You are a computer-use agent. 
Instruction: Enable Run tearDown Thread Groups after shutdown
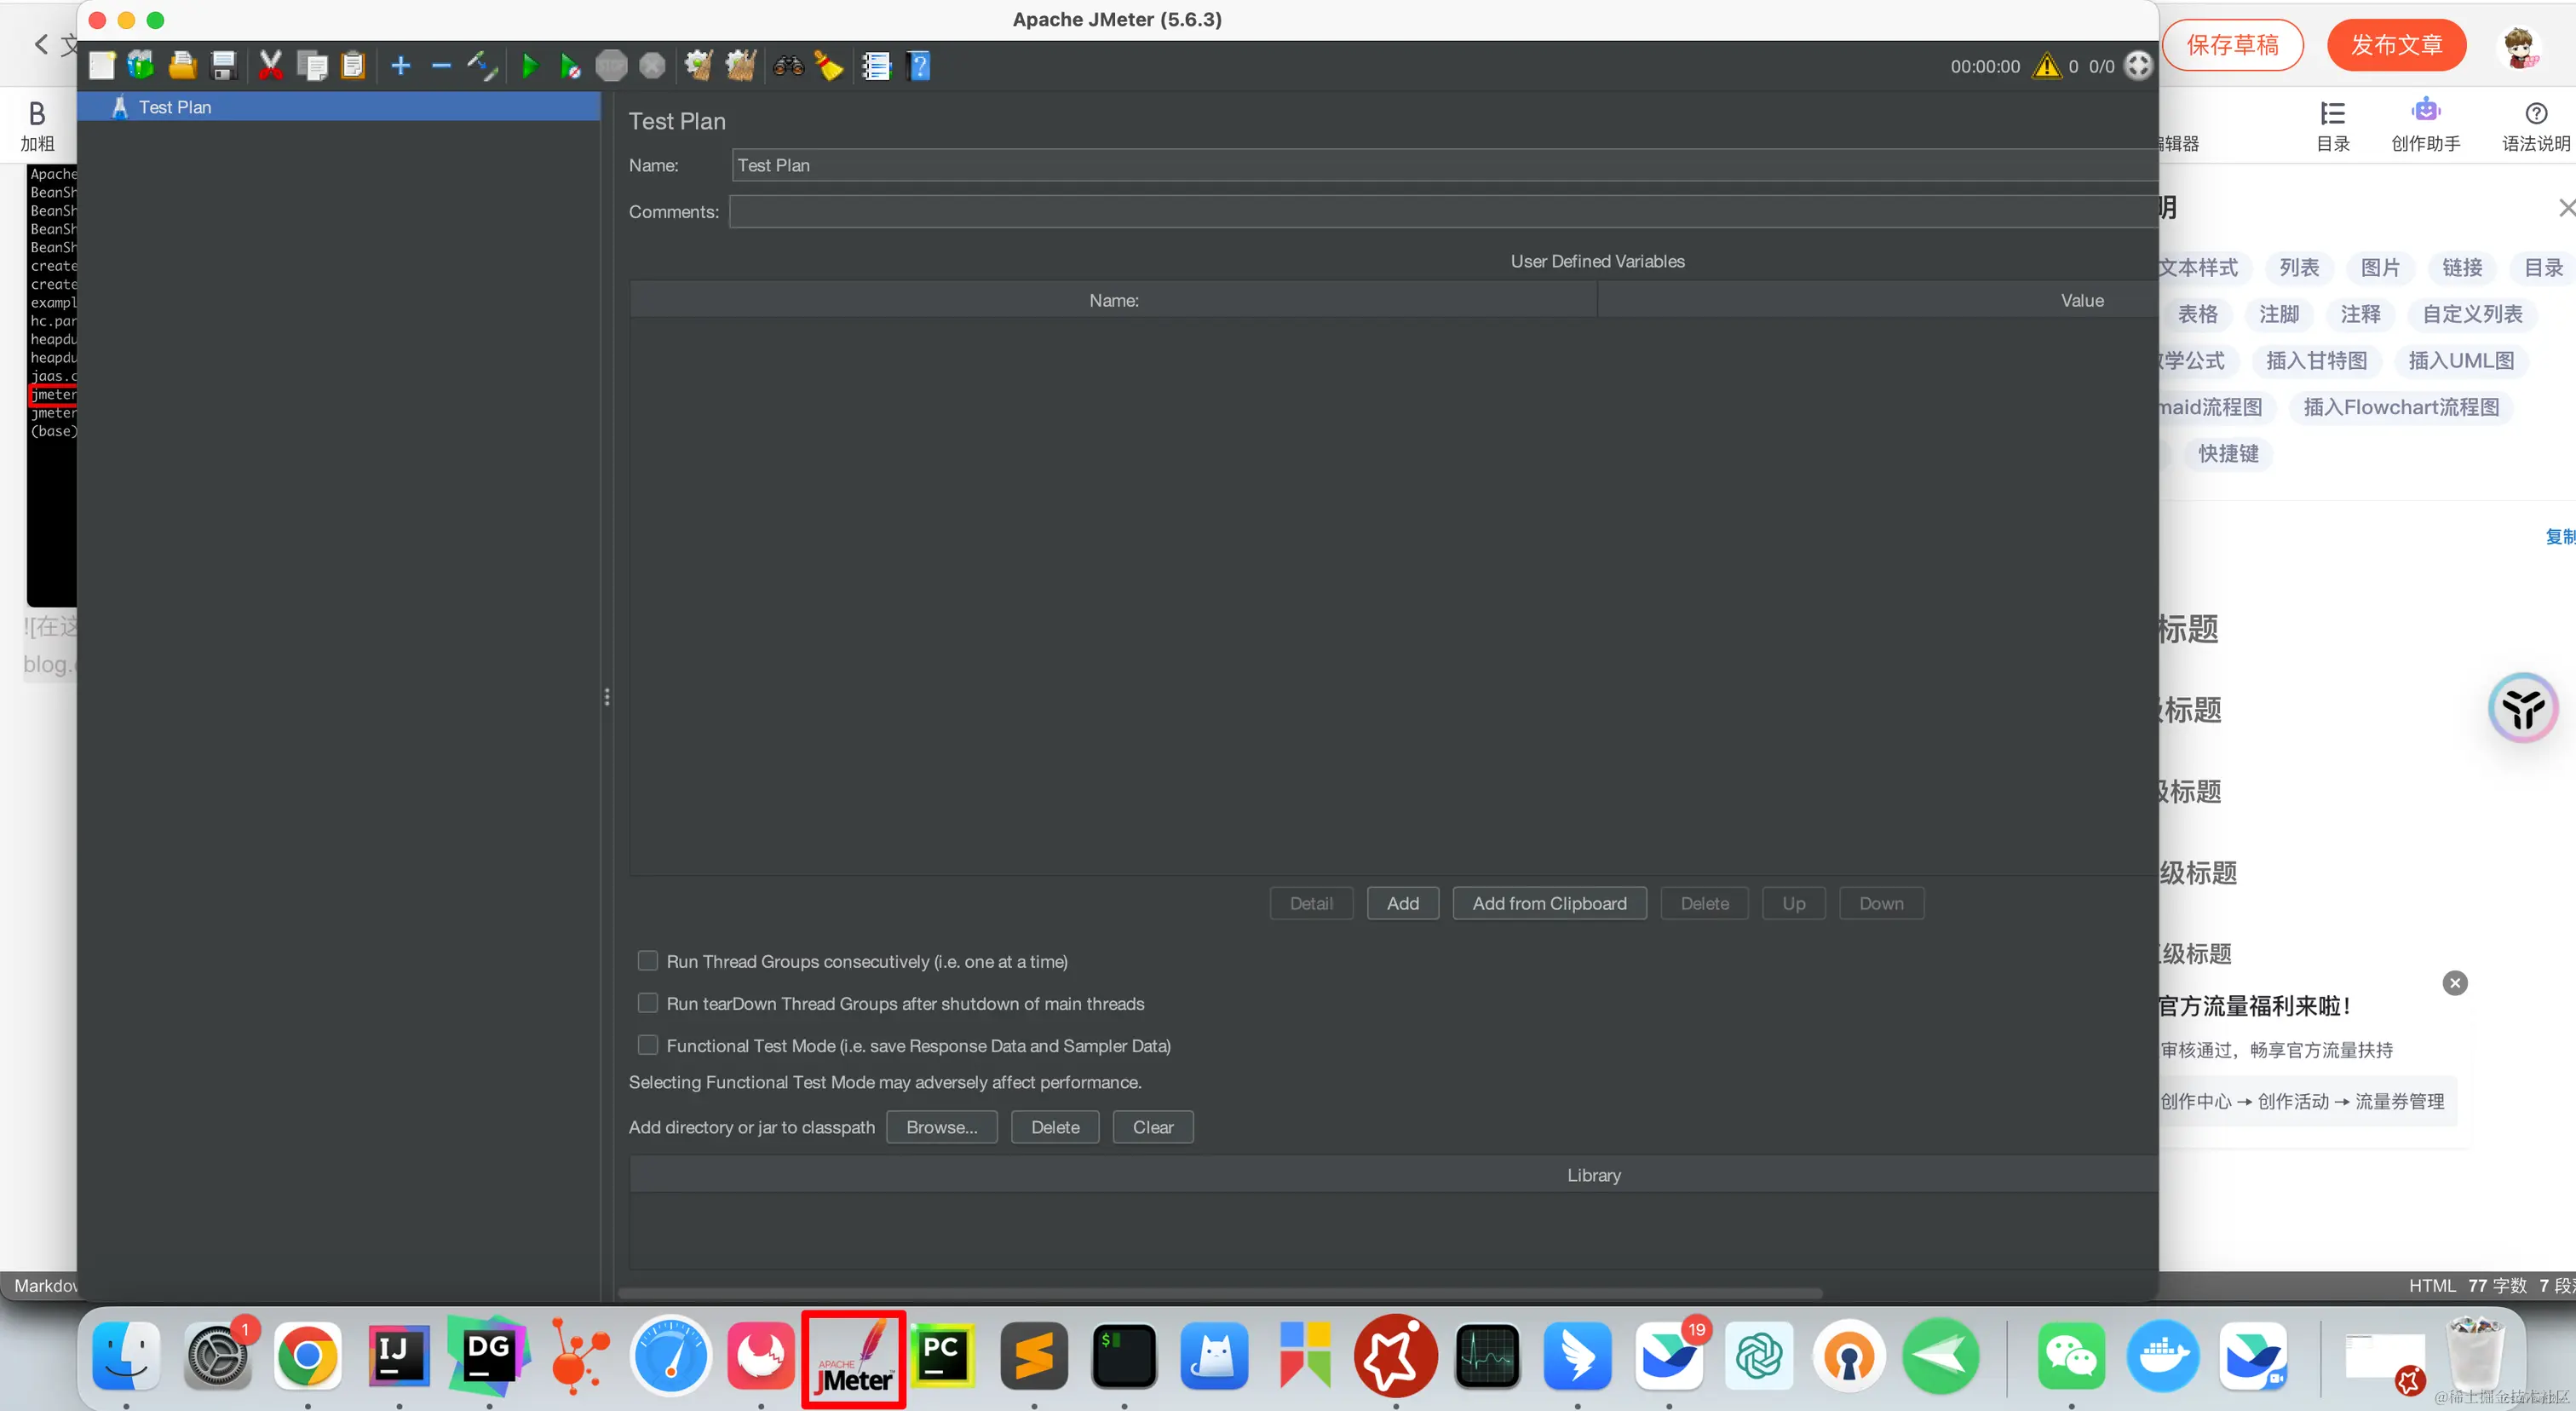click(x=648, y=1002)
